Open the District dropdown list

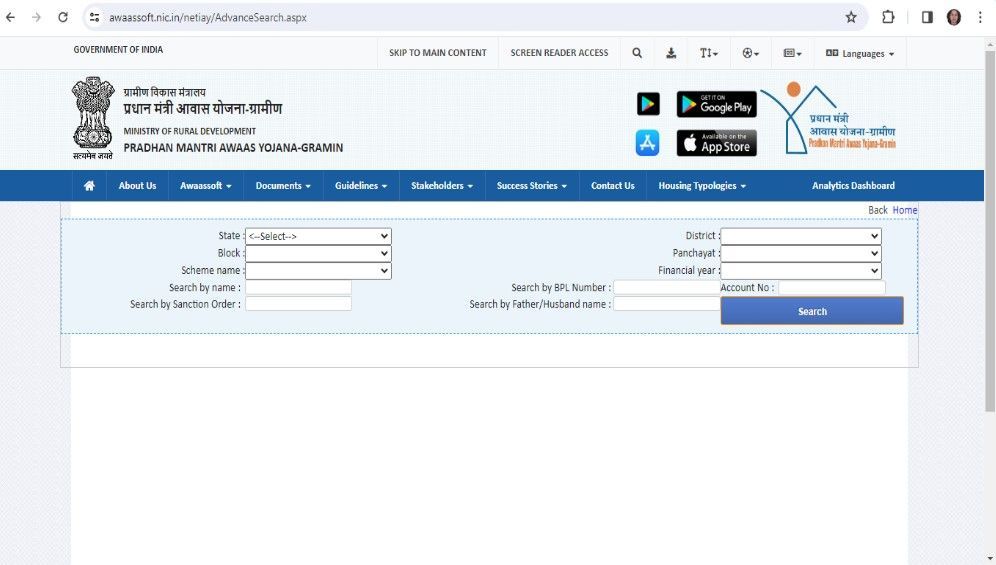pos(800,236)
